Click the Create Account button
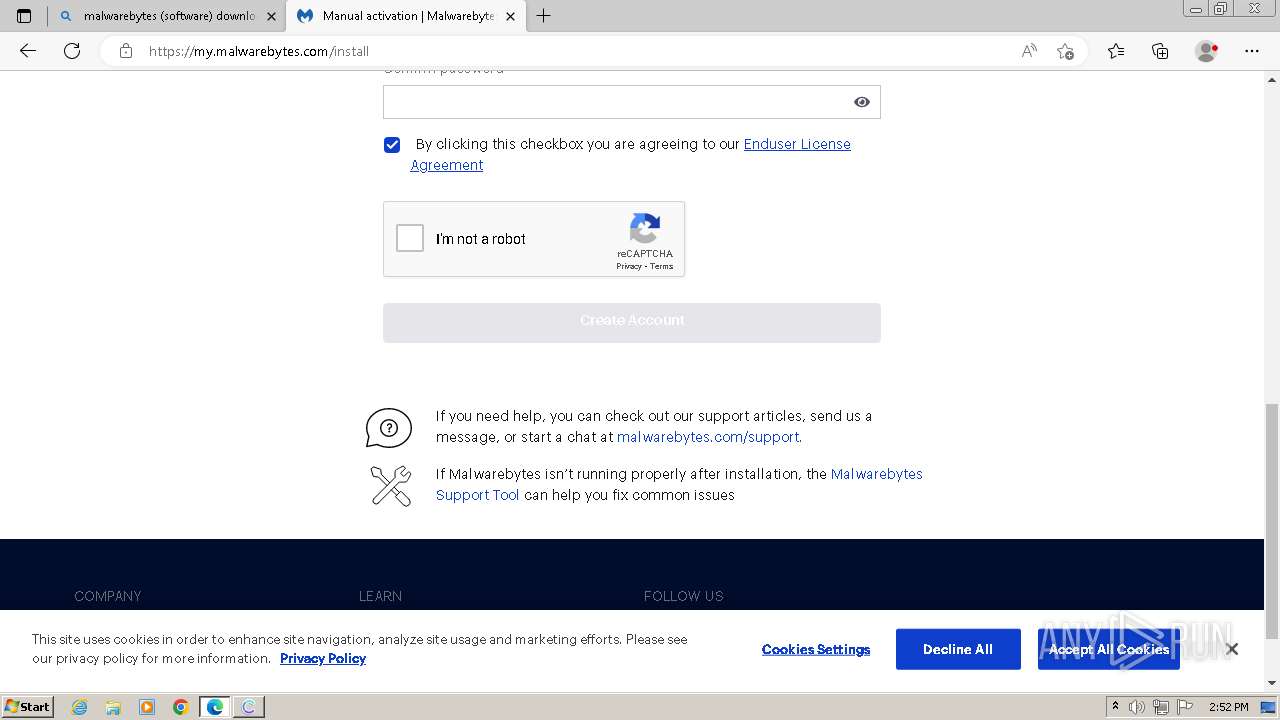Image resolution: width=1280 pixels, height=720 pixels. 632,322
